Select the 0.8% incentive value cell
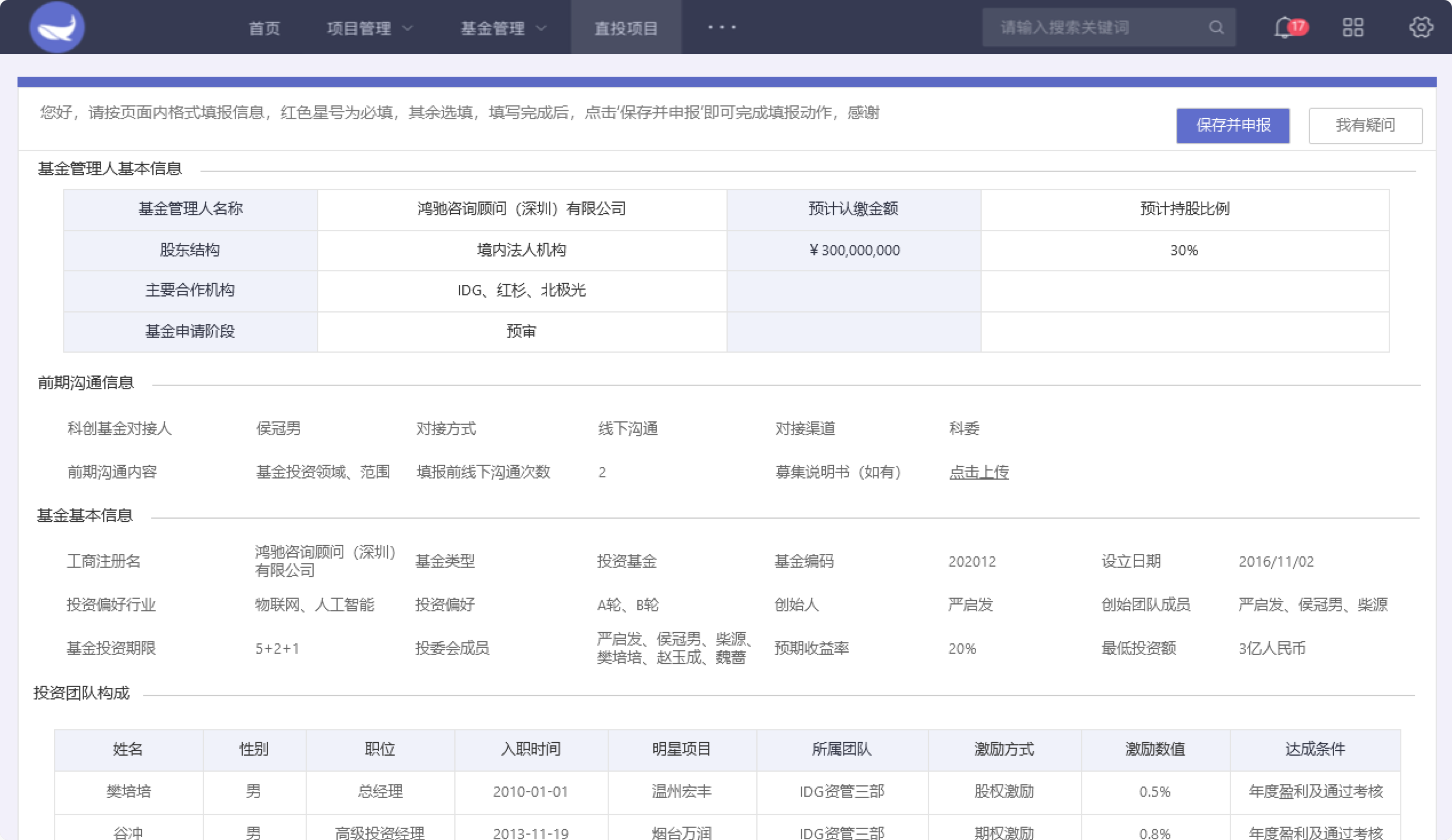This screenshot has height=840, width=1452. click(x=1155, y=828)
